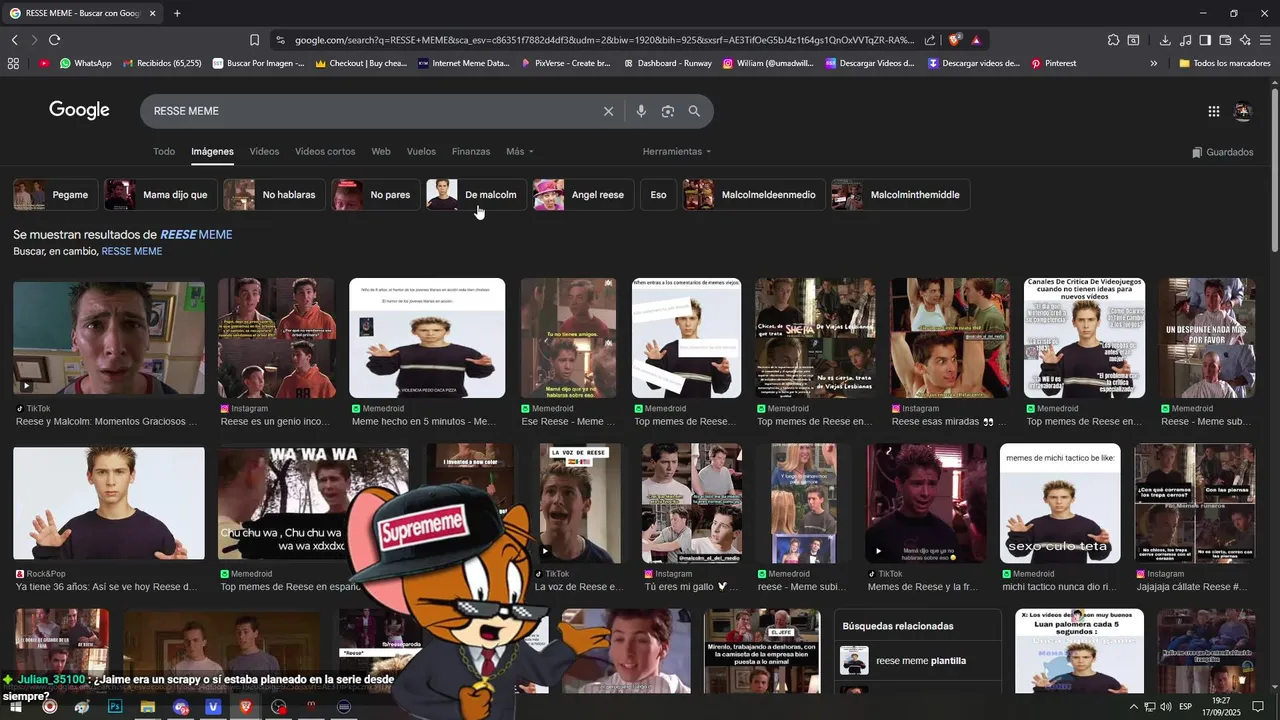Click the Windows Start button
This screenshot has height=720, width=1280.
(x=16, y=707)
